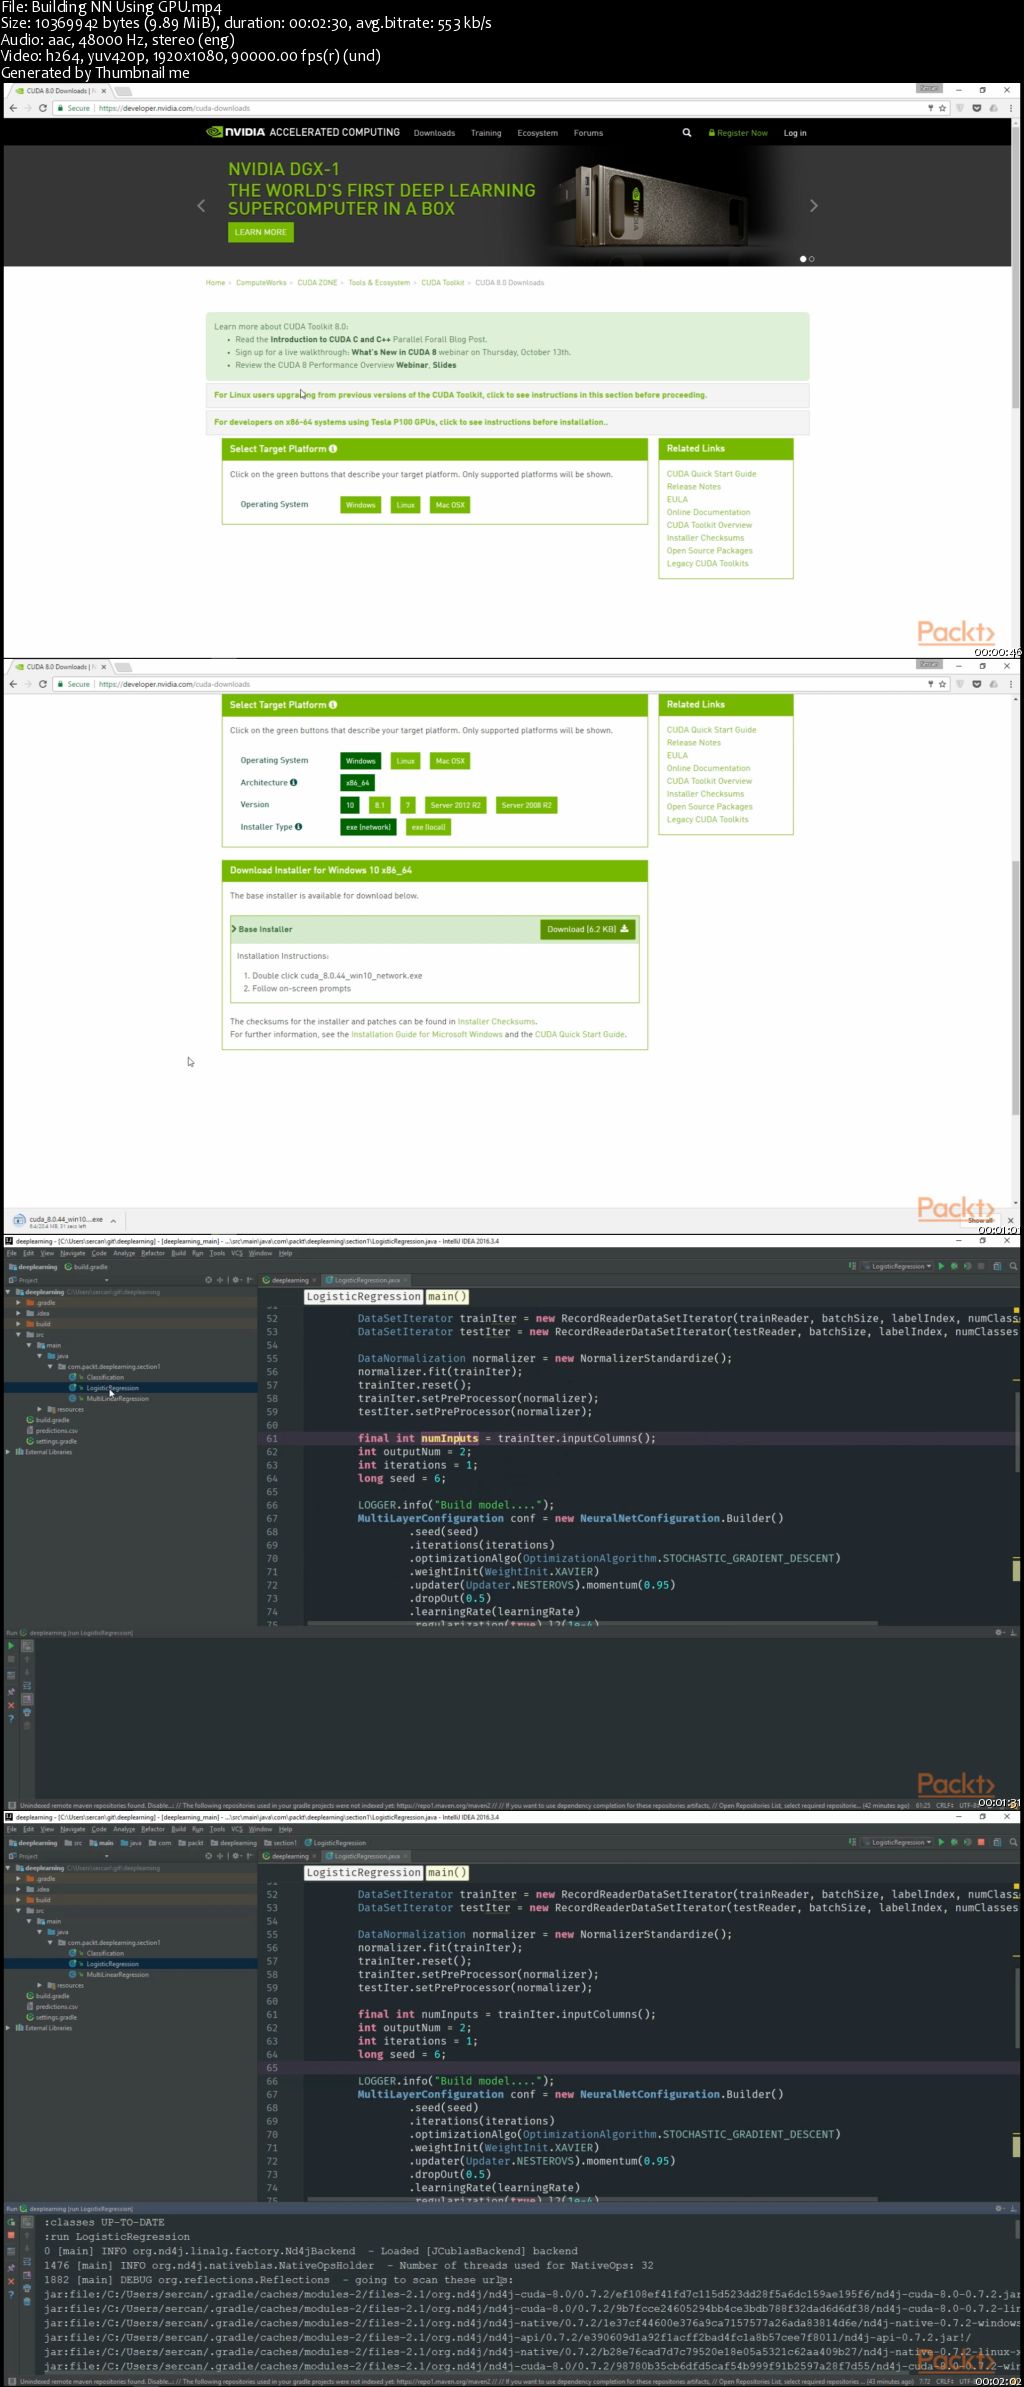Select Linux in the top frame's platform selector

point(405,505)
